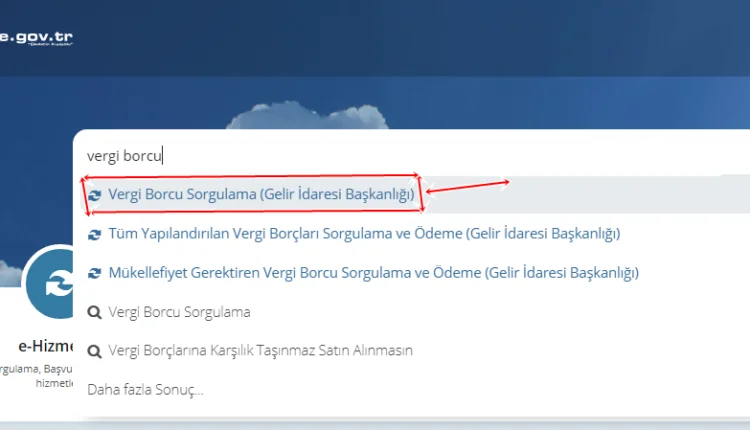Image resolution: width=750 pixels, height=430 pixels.
Task: Click magnifier icon next to Vergi Borçlarına Karşılık
Action: (95, 352)
